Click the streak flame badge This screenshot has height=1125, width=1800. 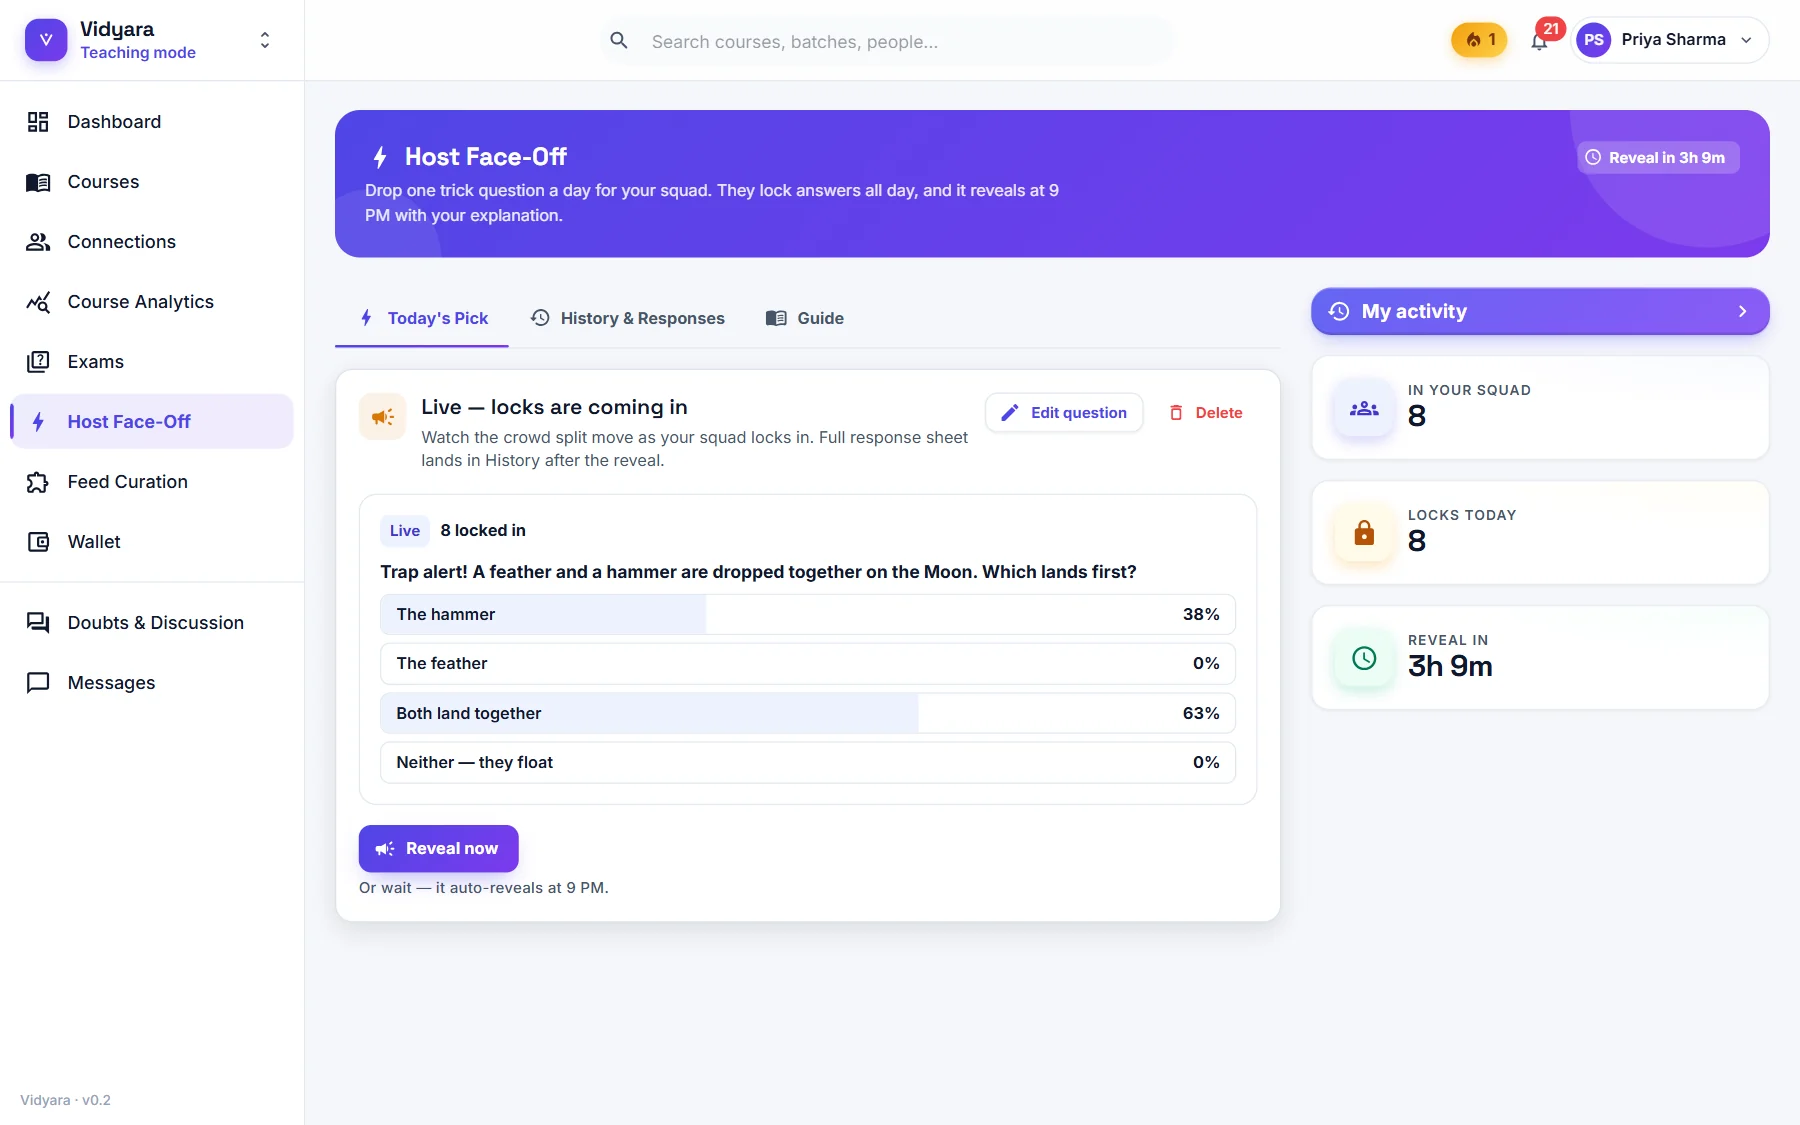1479,40
